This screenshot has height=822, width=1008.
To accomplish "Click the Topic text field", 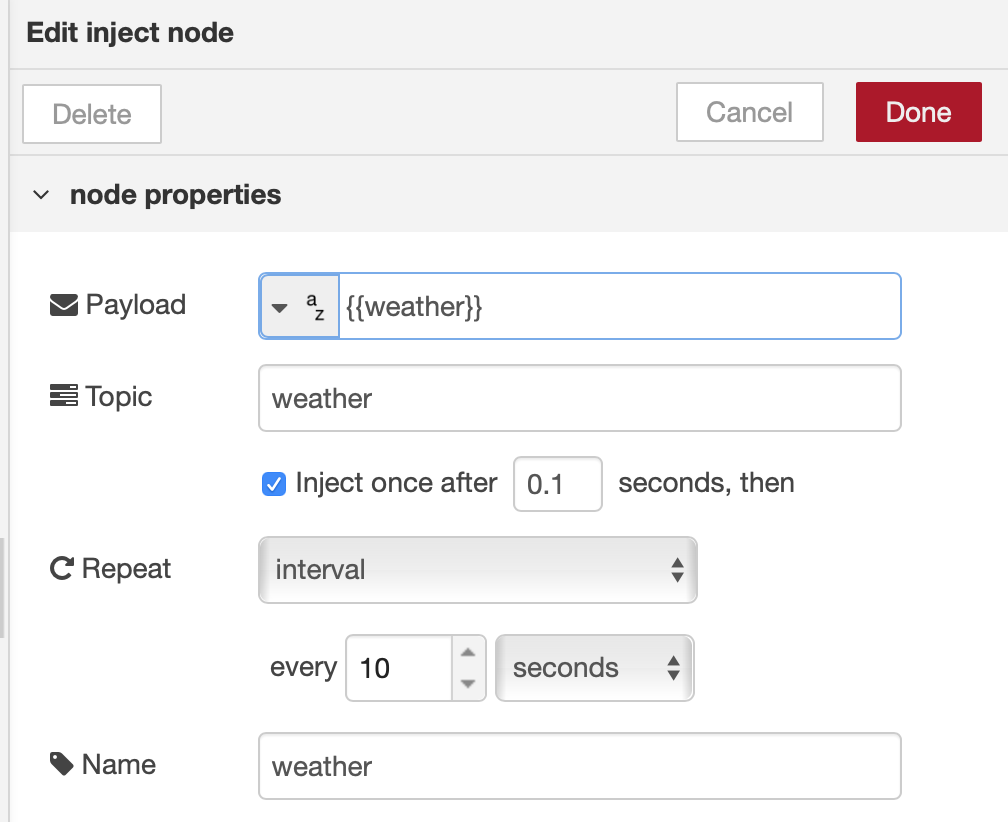I will pos(580,398).
